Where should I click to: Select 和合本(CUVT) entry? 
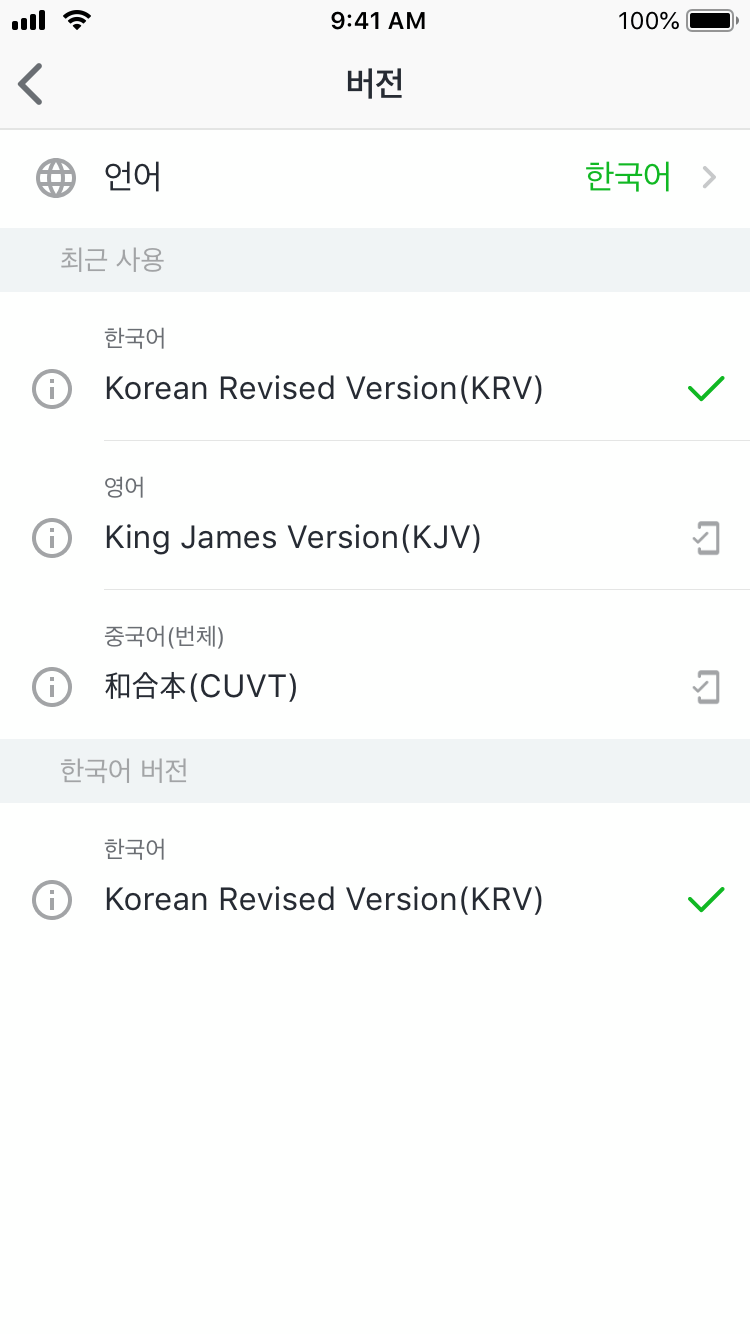pos(201,687)
